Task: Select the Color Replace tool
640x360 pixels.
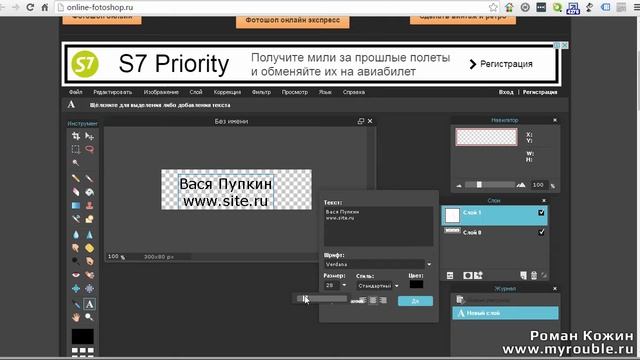Action: 76,219
